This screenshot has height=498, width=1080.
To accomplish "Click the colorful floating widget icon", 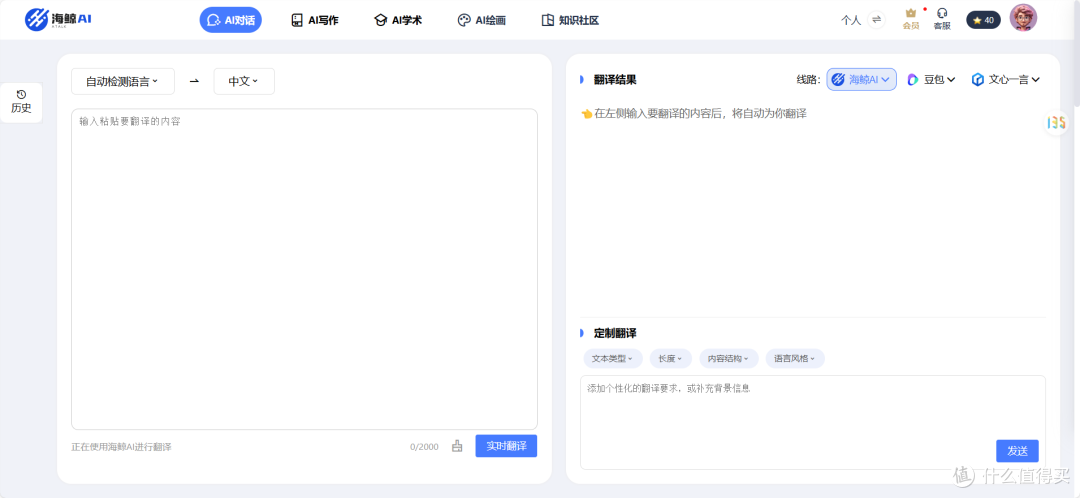I will 1057,123.
